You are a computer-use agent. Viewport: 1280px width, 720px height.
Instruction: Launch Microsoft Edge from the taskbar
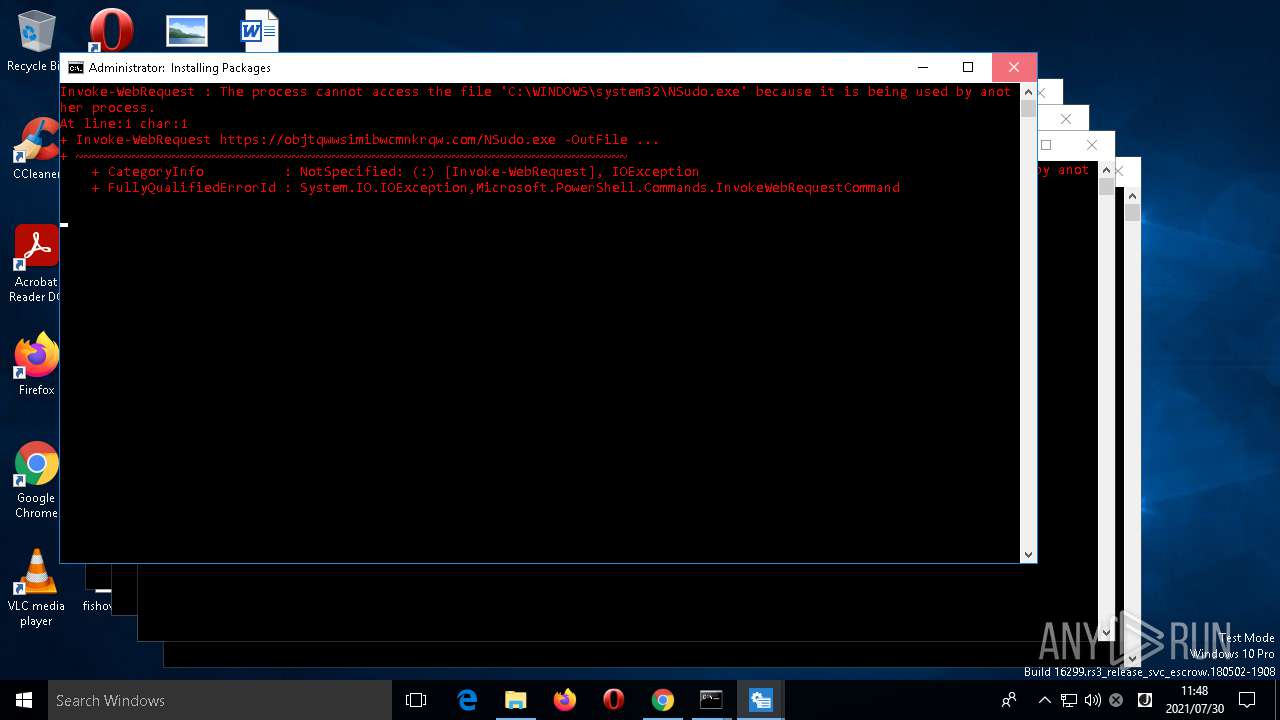pyautogui.click(x=467, y=700)
